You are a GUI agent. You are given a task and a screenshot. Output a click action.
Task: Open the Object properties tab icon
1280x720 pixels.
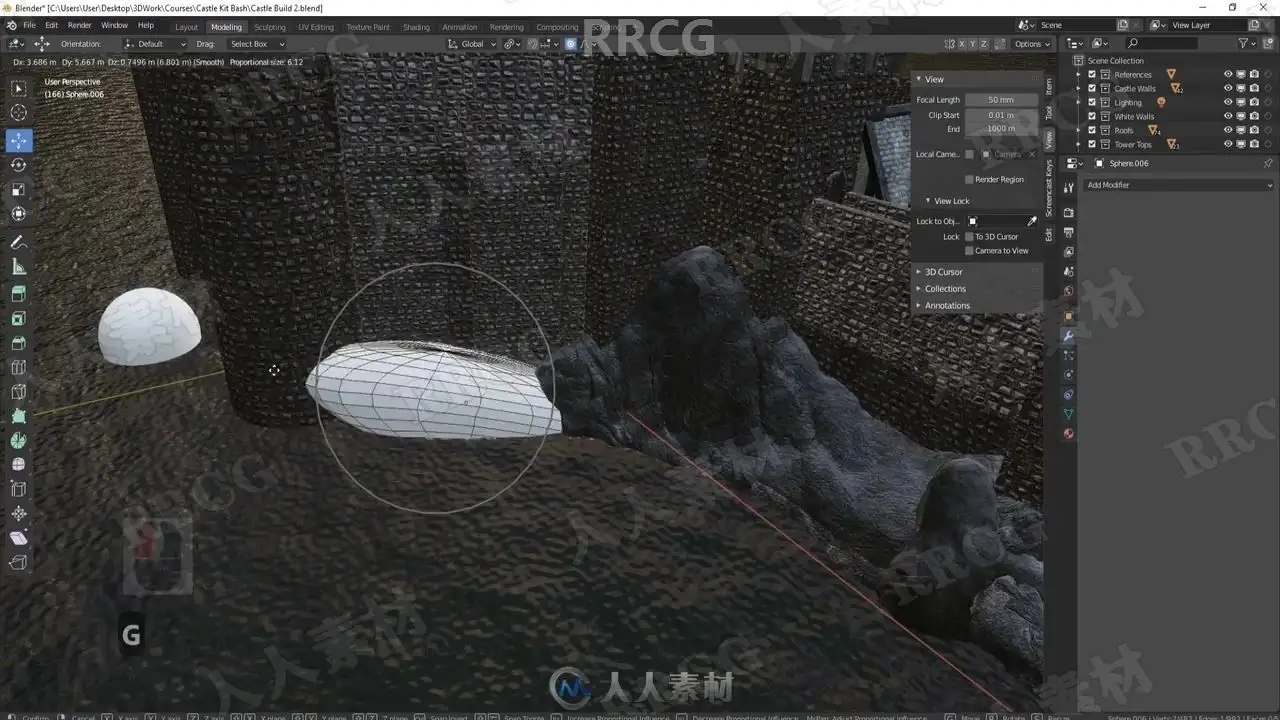point(1068,316)
